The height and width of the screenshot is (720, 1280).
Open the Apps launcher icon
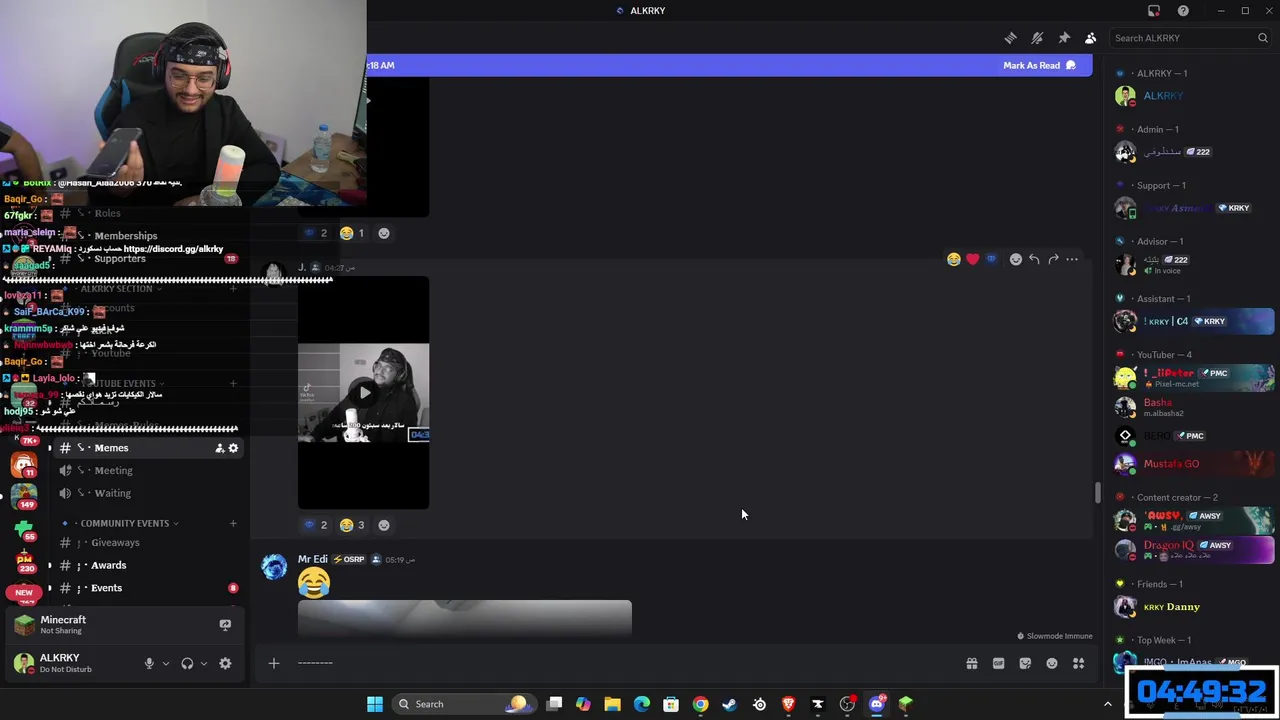1078,663
